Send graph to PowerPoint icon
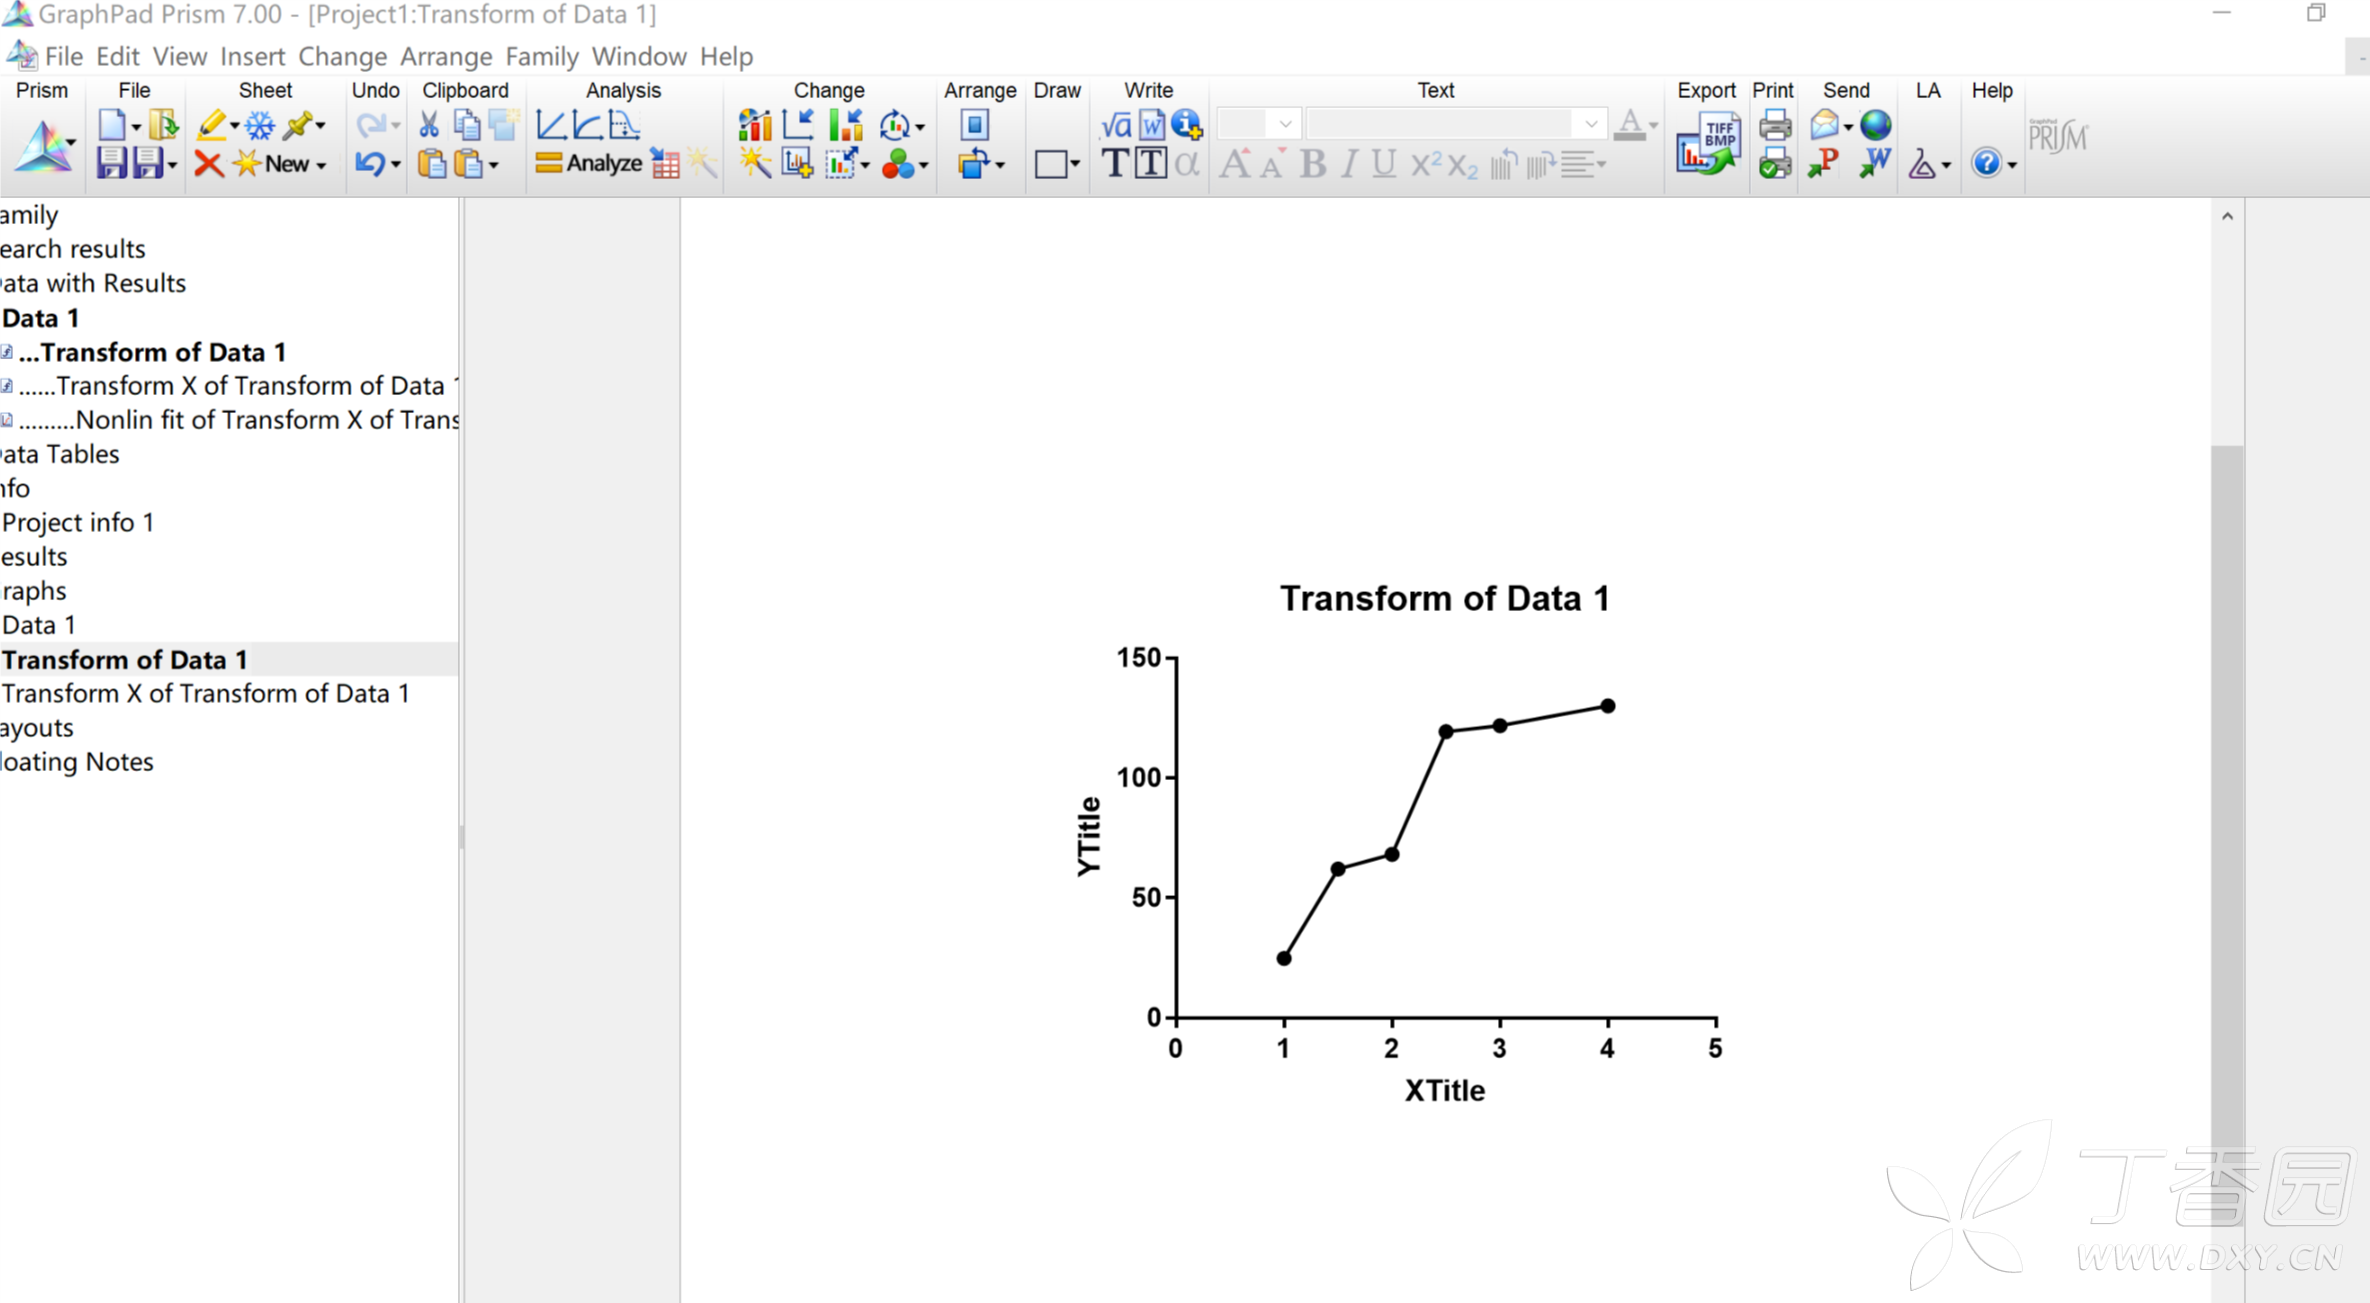Screen dimensions: 2370x1303 point(1824,163)
